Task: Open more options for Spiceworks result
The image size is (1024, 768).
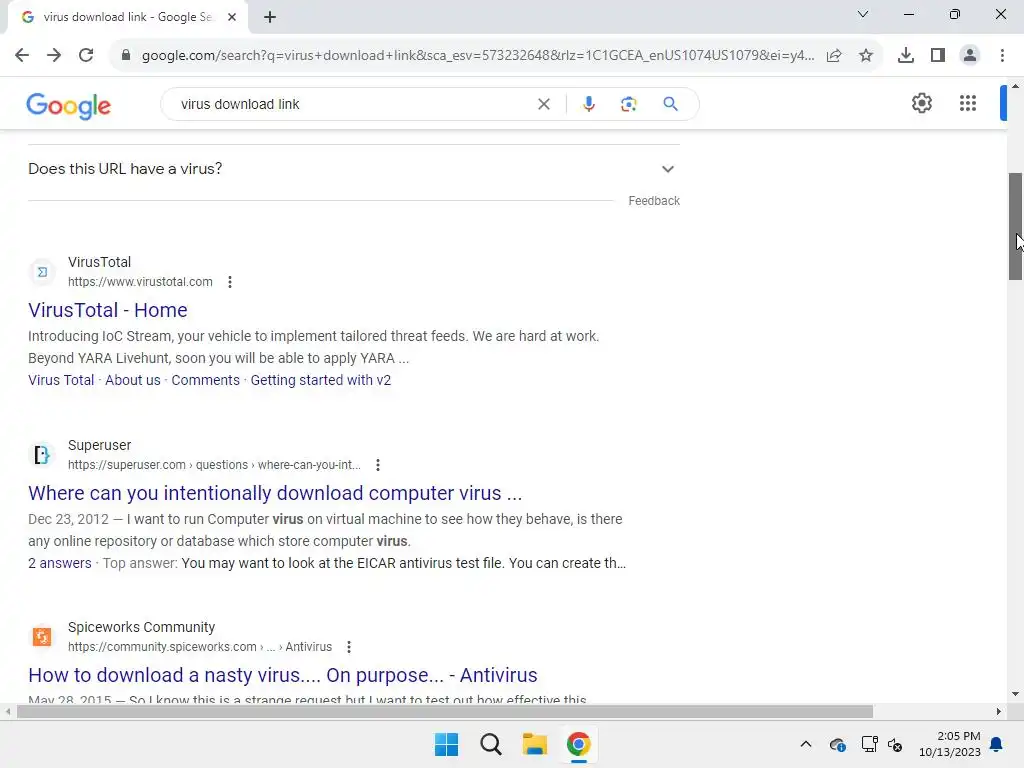Action: [349, 647]
